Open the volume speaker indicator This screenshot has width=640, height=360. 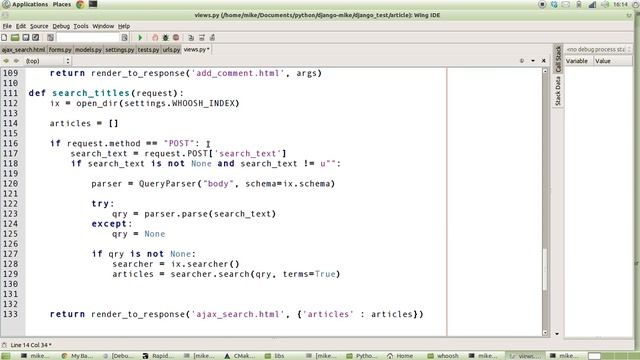[605, 4]
